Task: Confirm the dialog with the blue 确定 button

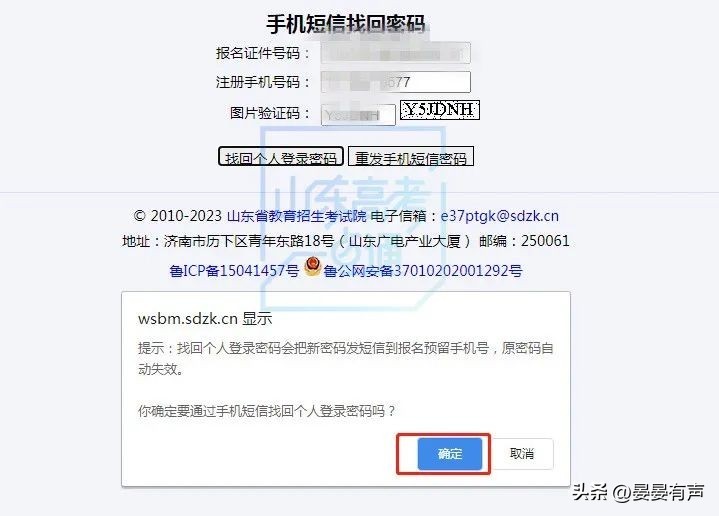Action: click(x=449, y=454)
